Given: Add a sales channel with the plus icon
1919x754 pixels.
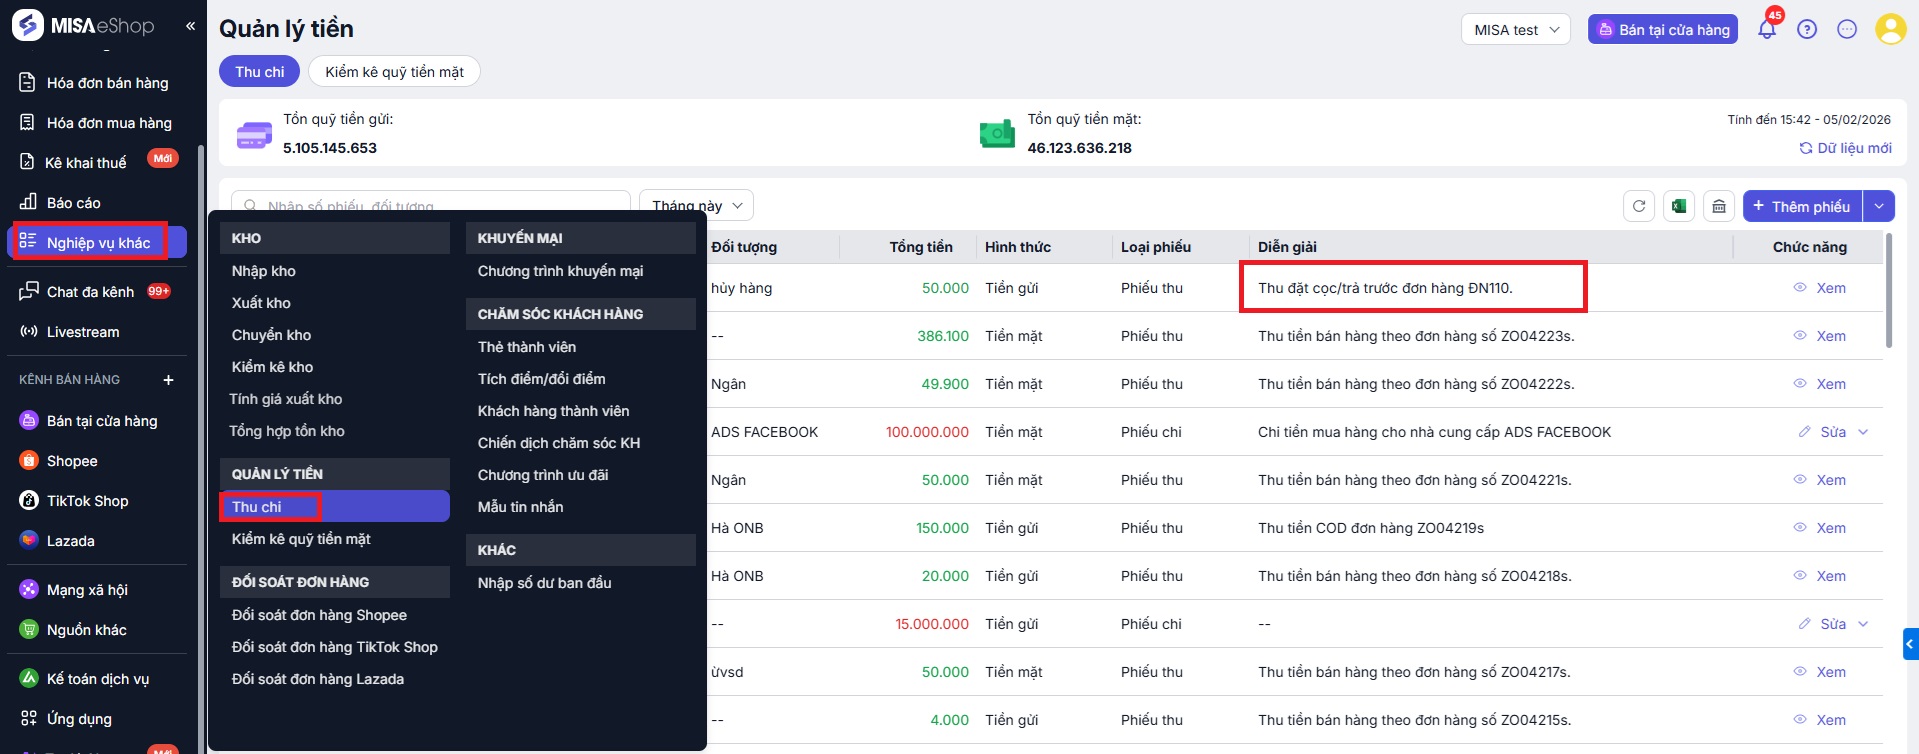Looking at the screenshot, I should (168, 380).
